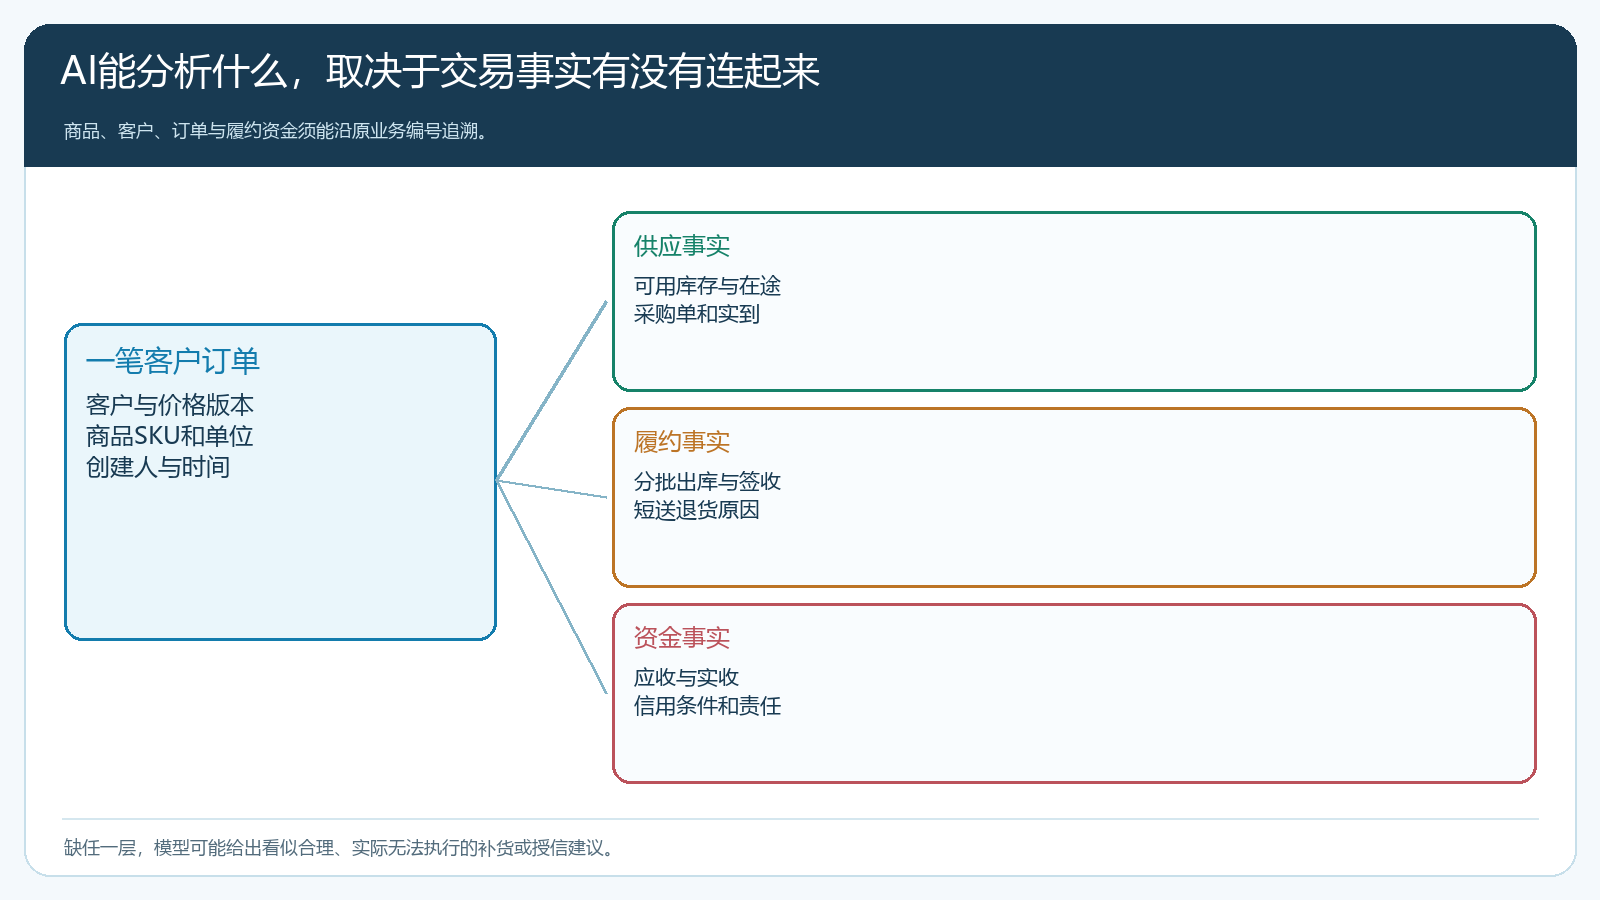The width and height of the screenshot is (1600, 900).
Task: Click the 分批出库与签收 text
Action: click(x=707, y=482)
